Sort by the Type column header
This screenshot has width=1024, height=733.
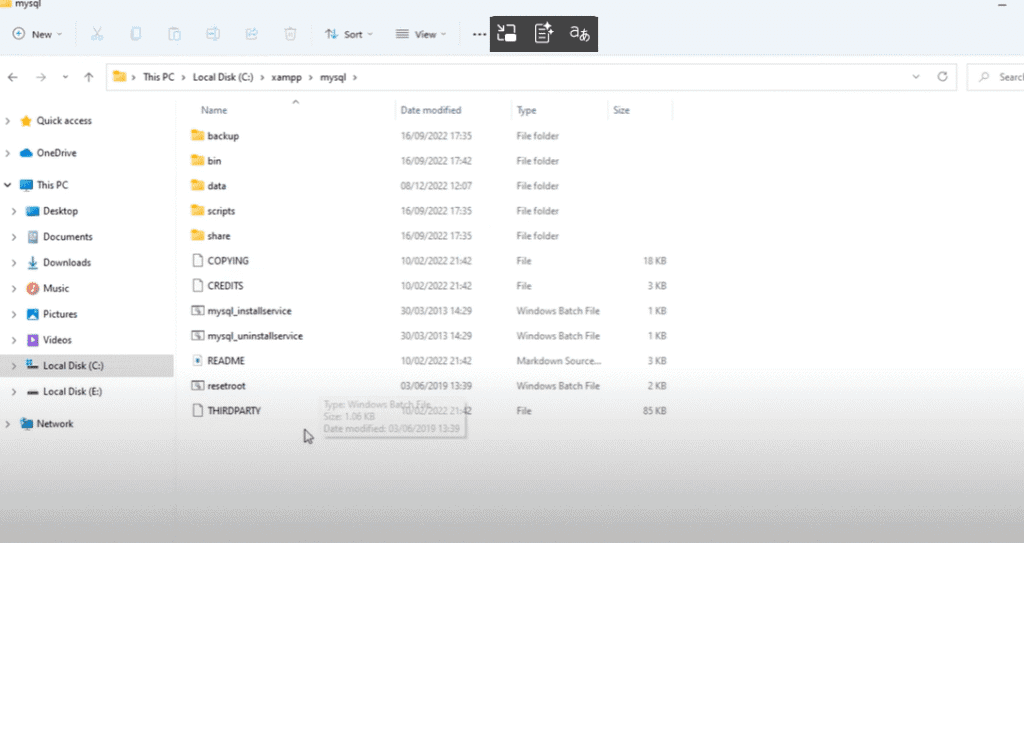[526, 110]
